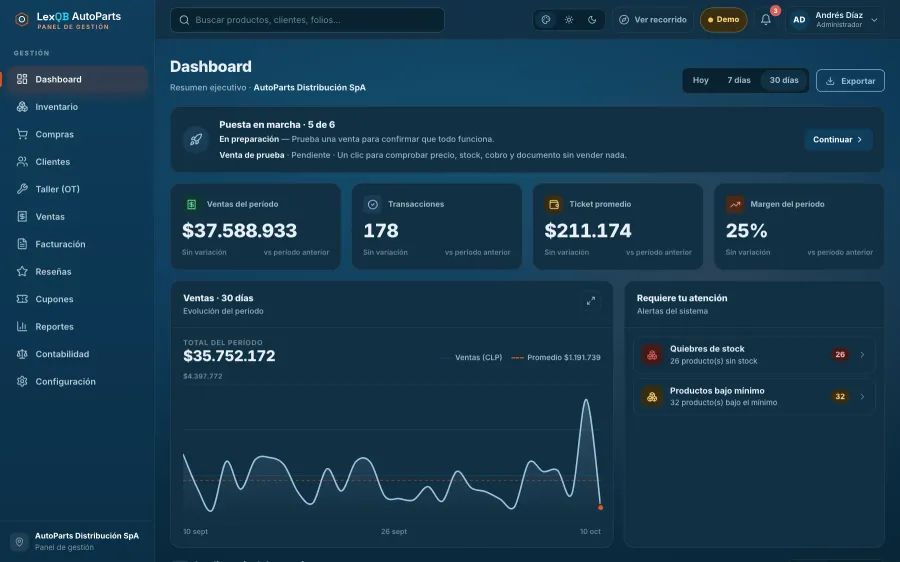Click the 26 sept axis label

pyautogui.click(x=394, y=532)
